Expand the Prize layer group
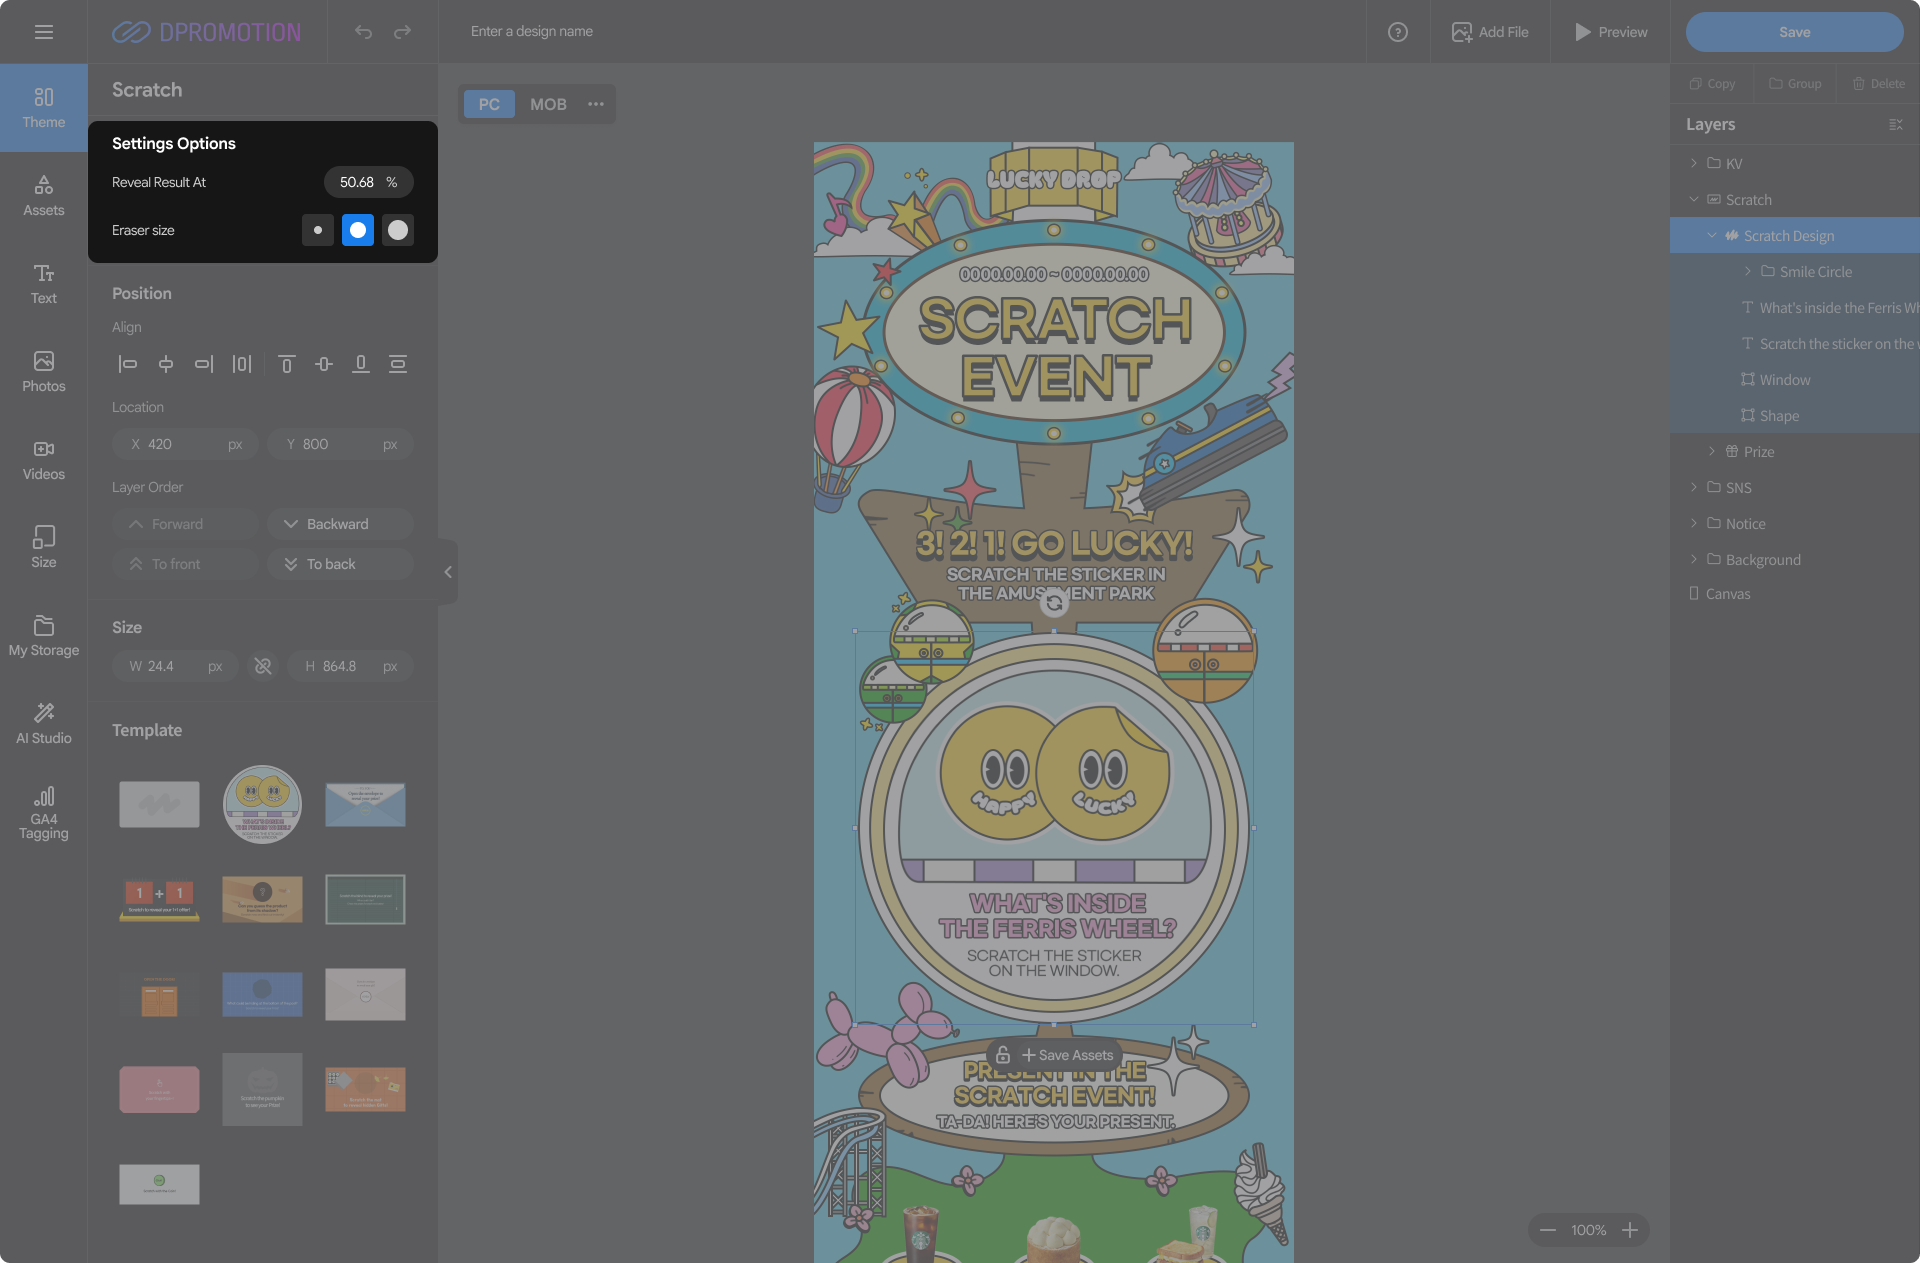The width and height of the screenshot is (1920, 1263). coord(1711,451)
